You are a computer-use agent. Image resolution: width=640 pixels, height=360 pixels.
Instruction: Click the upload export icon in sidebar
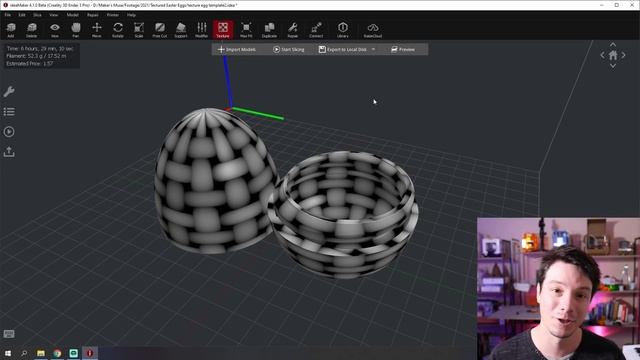coord(9,152)
